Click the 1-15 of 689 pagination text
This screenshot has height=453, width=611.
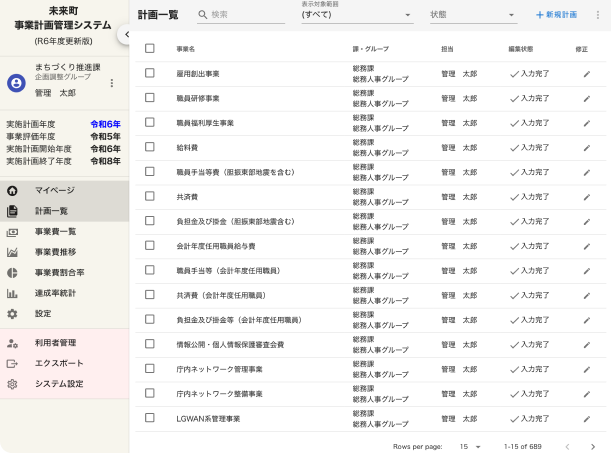(x=523, y=447)
